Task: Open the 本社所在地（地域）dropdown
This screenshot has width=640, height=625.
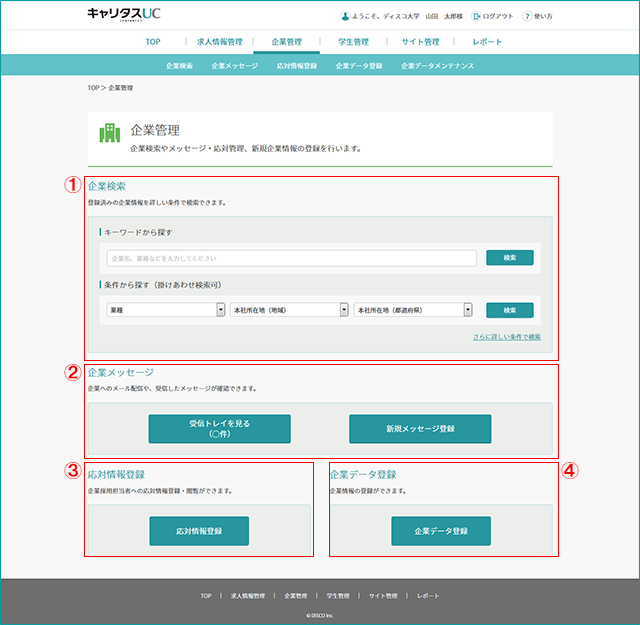Action: (x=289, y=310)
